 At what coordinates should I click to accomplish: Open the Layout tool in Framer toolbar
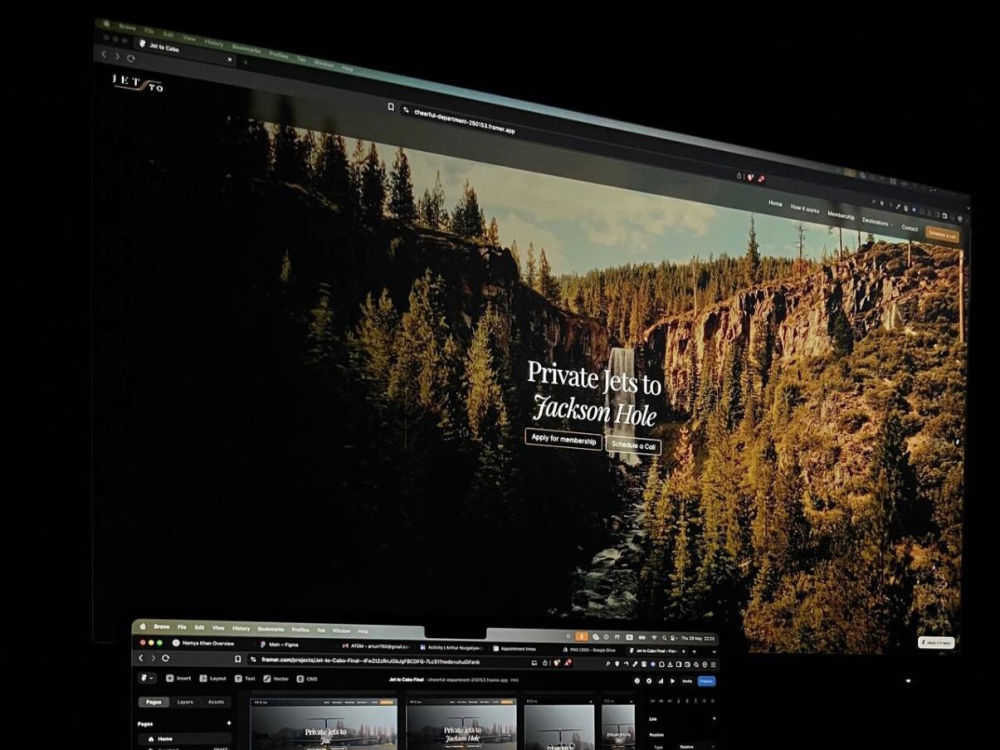point(213,679)
